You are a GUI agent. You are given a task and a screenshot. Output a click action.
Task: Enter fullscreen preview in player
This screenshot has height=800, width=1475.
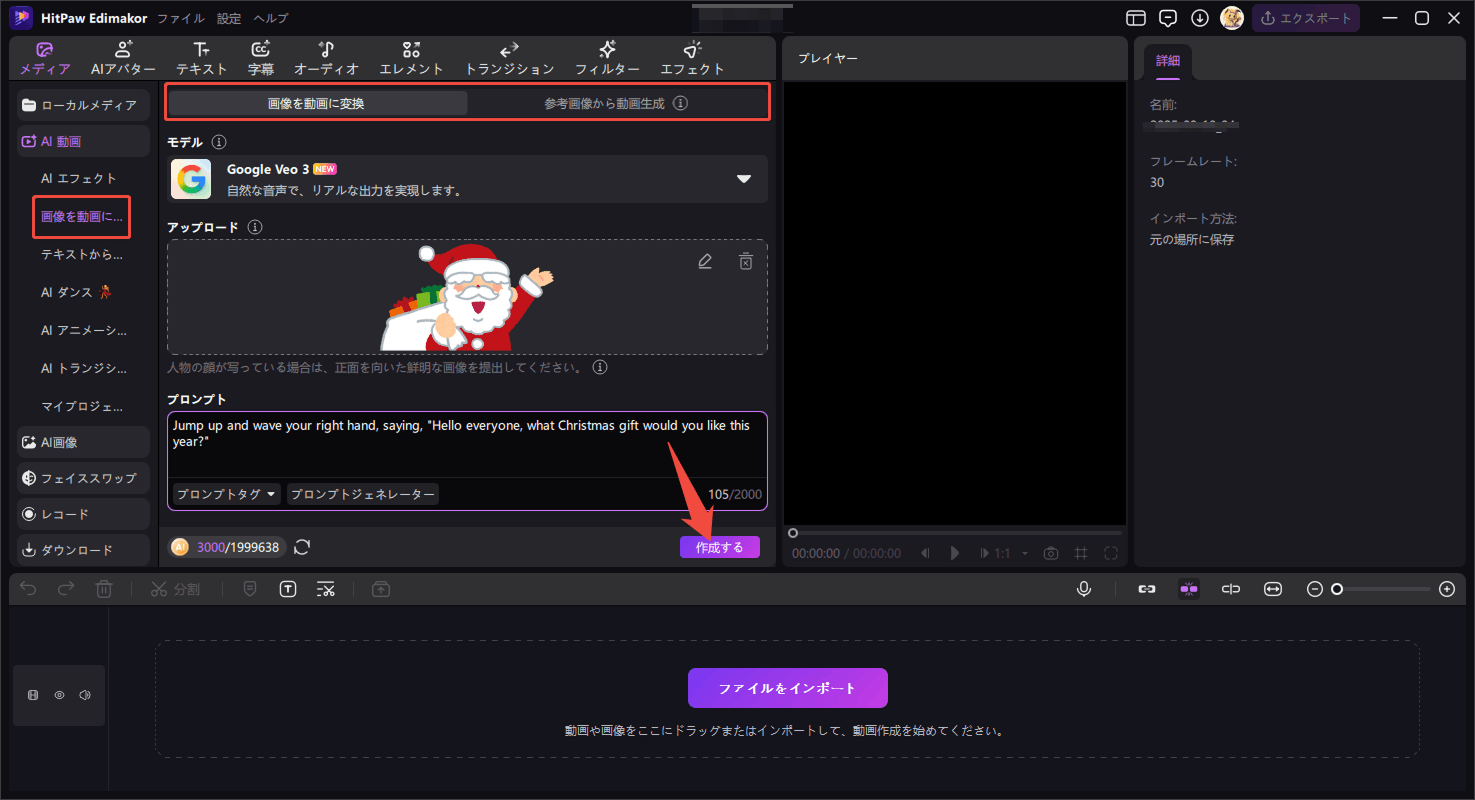(1111, 553)
